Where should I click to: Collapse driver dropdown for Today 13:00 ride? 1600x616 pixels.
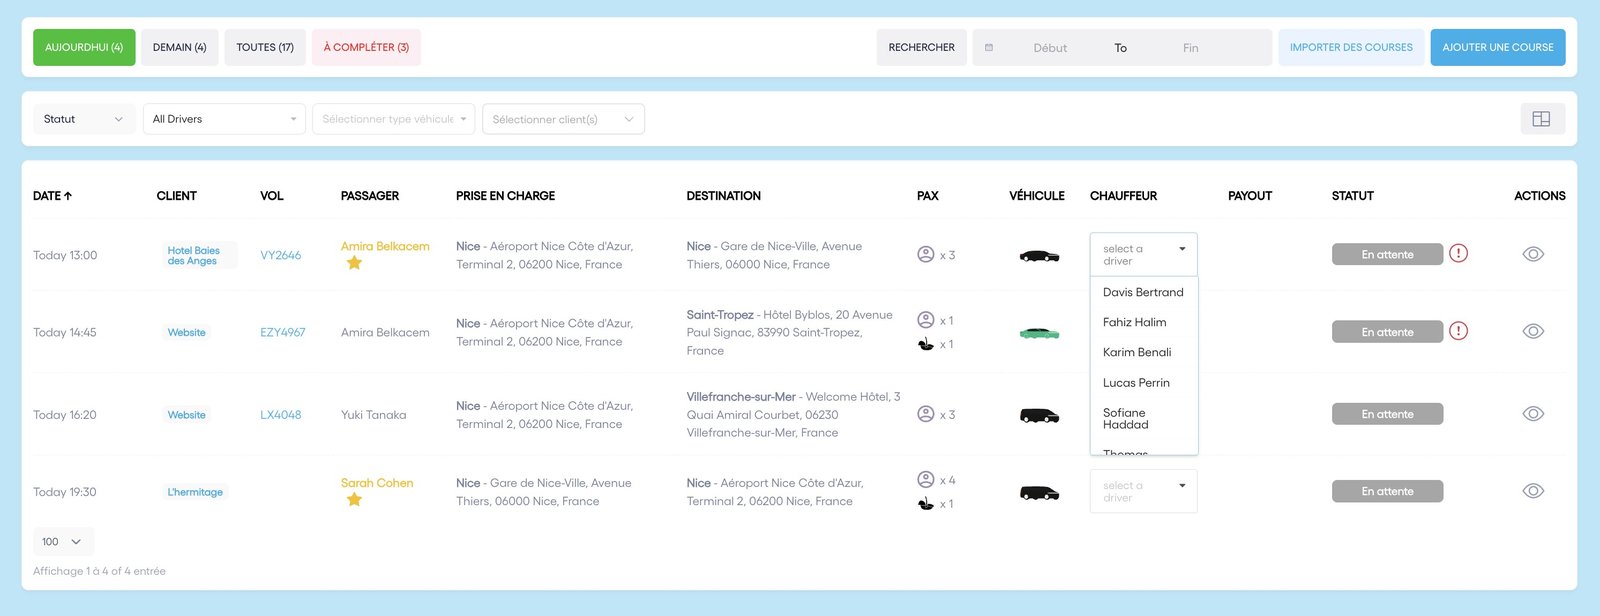click(1143, 255)
